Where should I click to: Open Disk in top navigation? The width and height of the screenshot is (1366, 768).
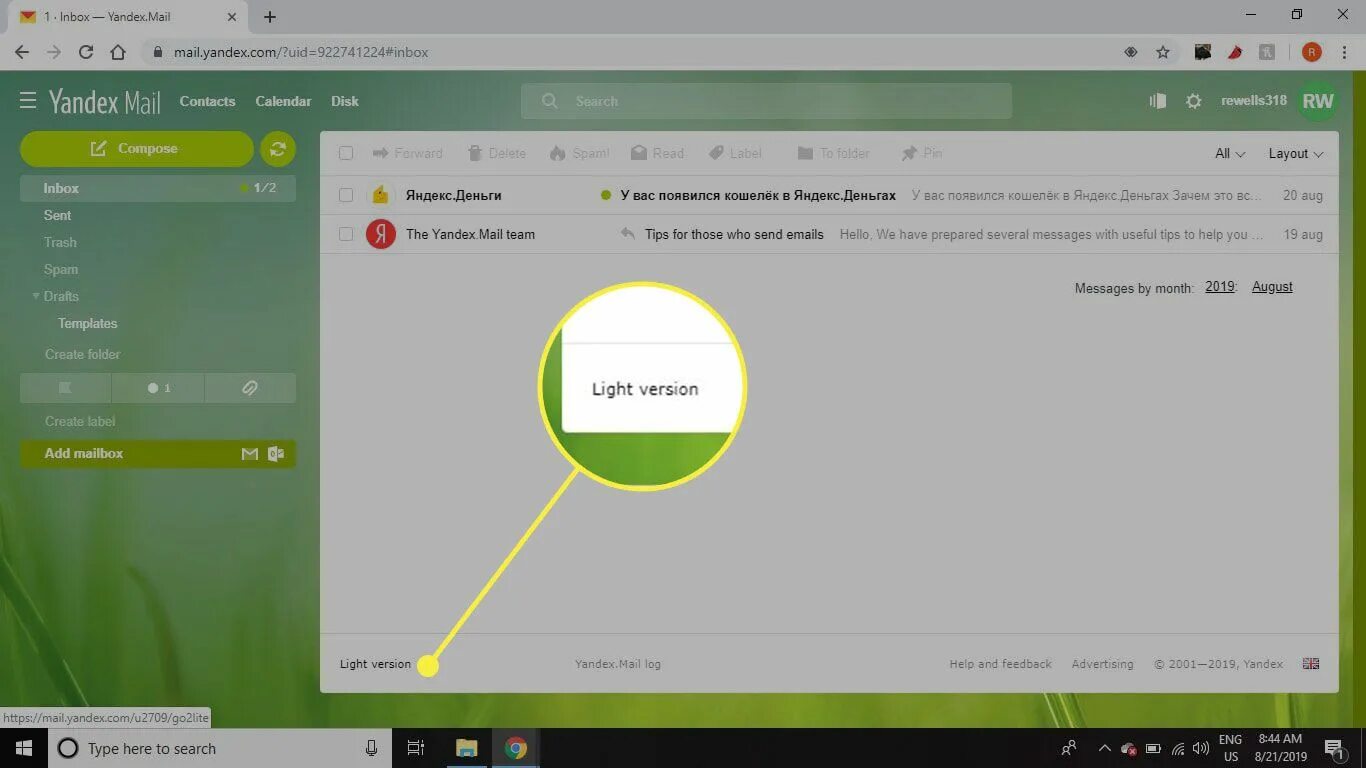[x=345, y=101]
